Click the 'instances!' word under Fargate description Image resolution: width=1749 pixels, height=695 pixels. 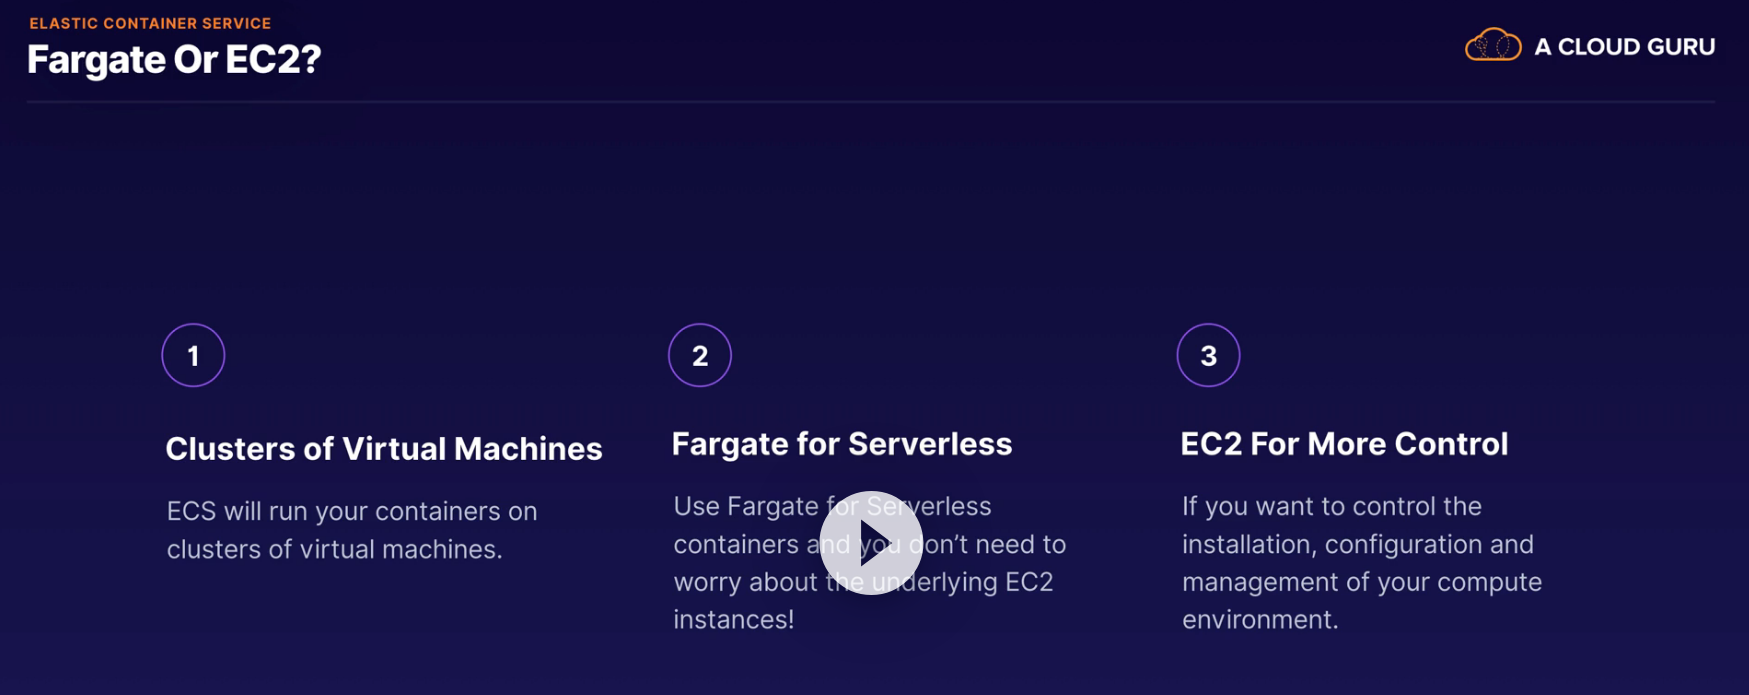click(x=733, y=620)
